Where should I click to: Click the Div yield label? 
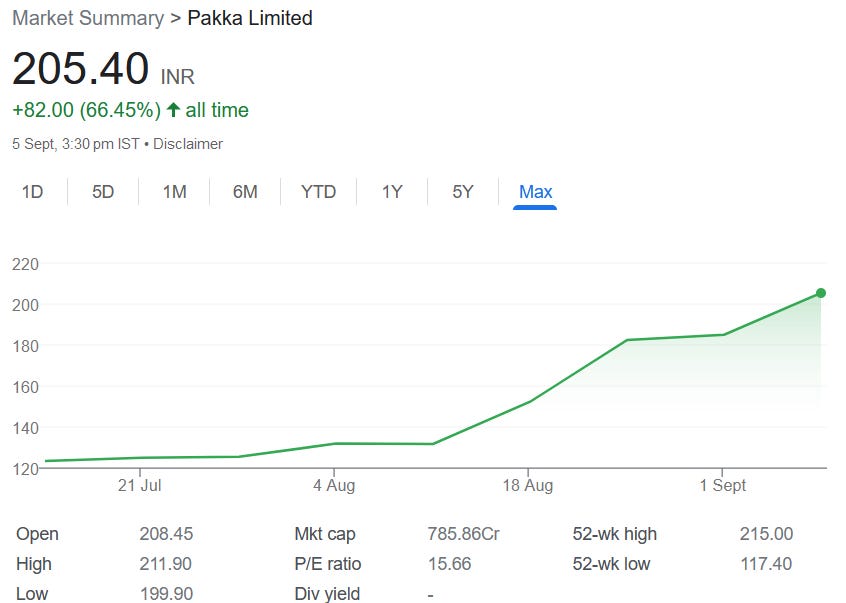coord(327,593)
